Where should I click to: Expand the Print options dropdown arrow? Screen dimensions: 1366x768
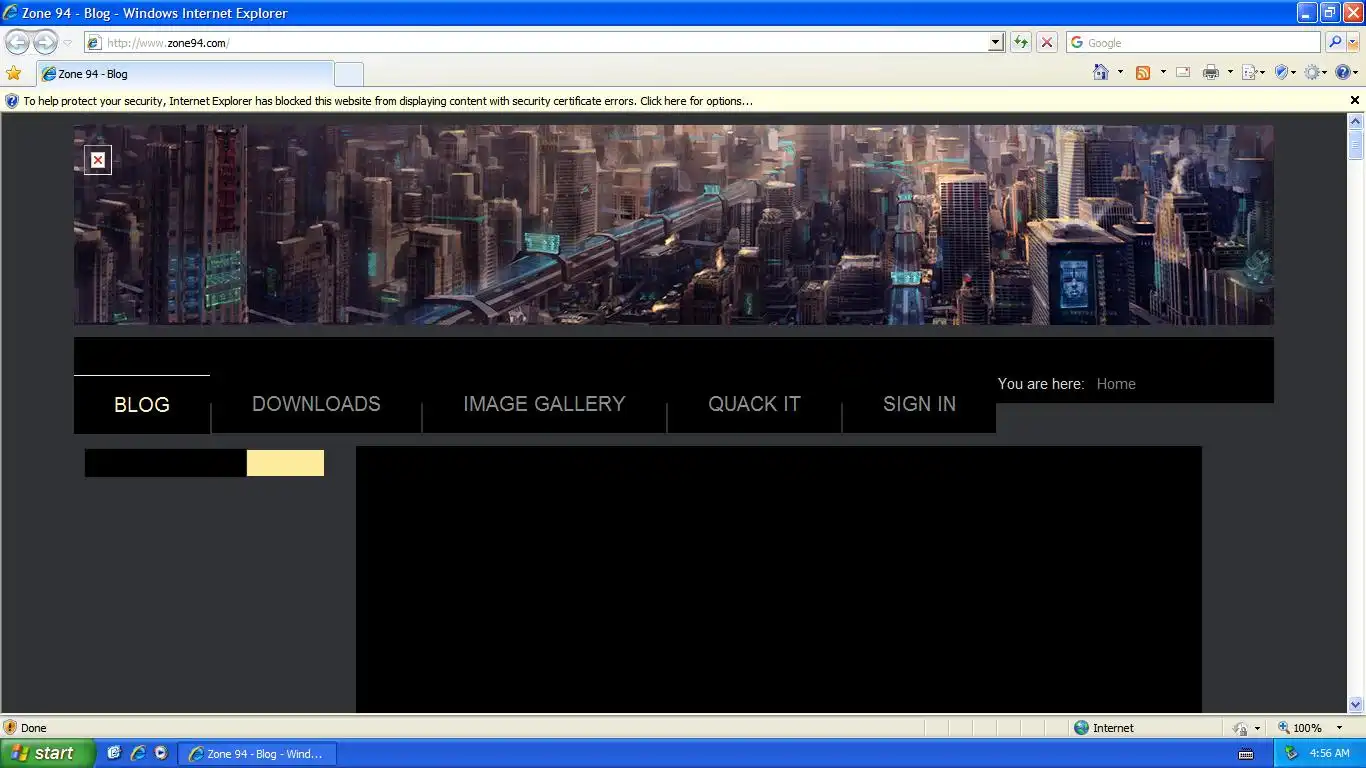tap(1230, 72)
